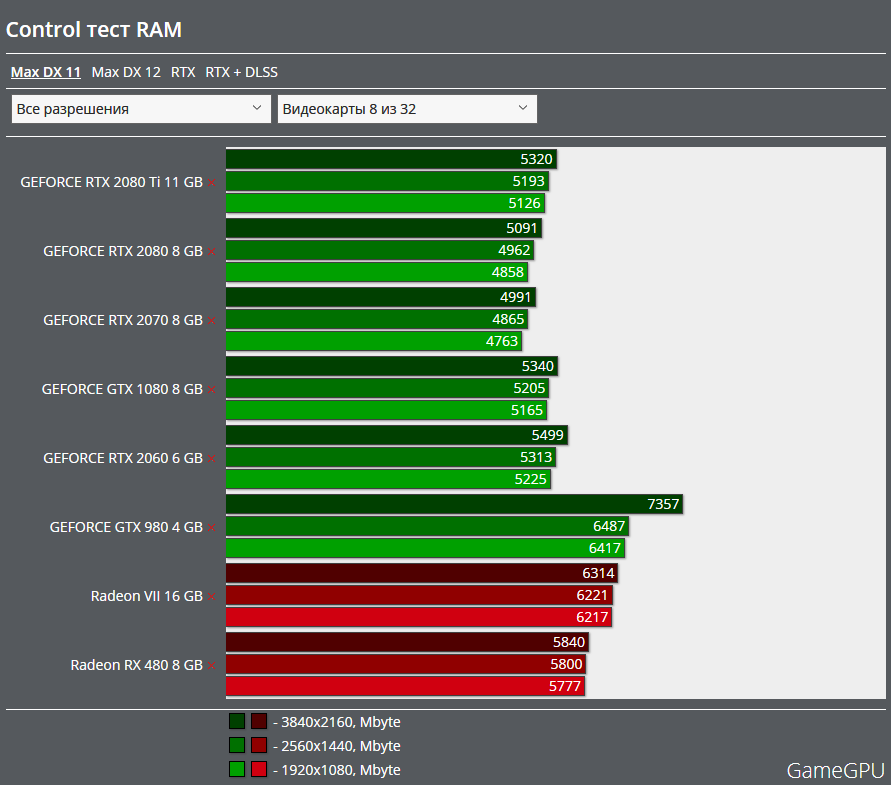Open the RTX + DLSS tab

(242, 72)
